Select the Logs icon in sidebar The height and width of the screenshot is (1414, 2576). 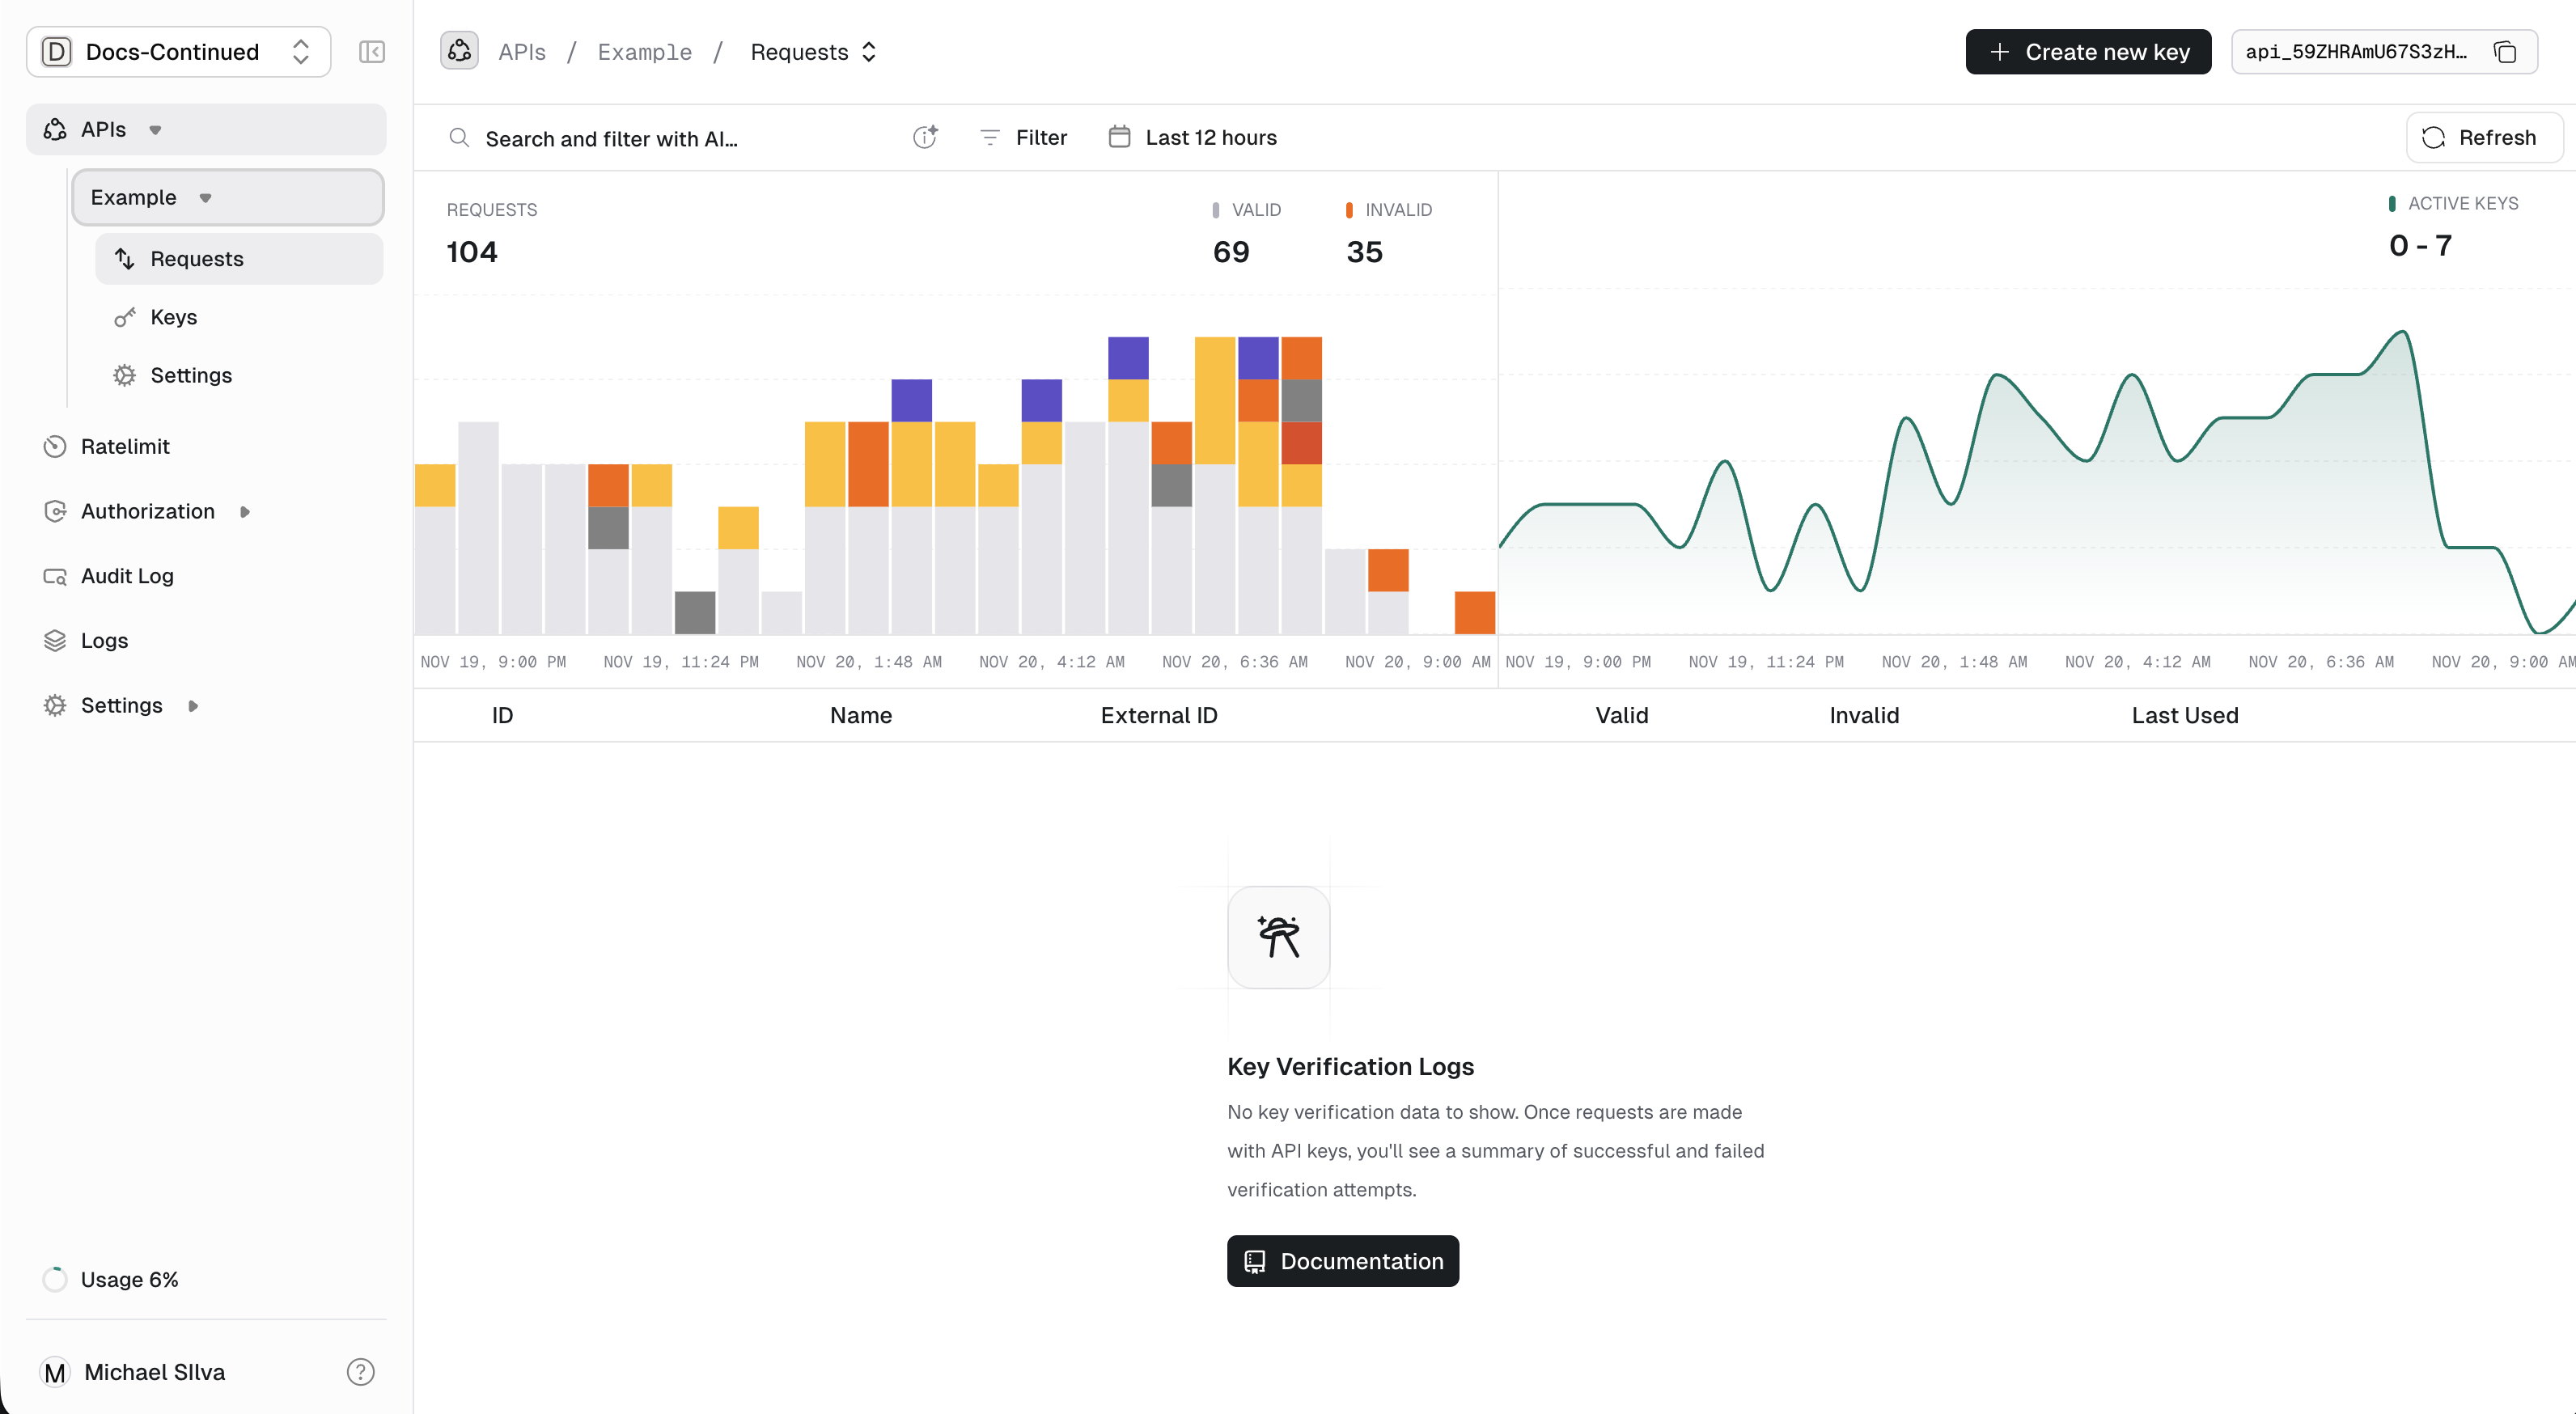(55, 640)
